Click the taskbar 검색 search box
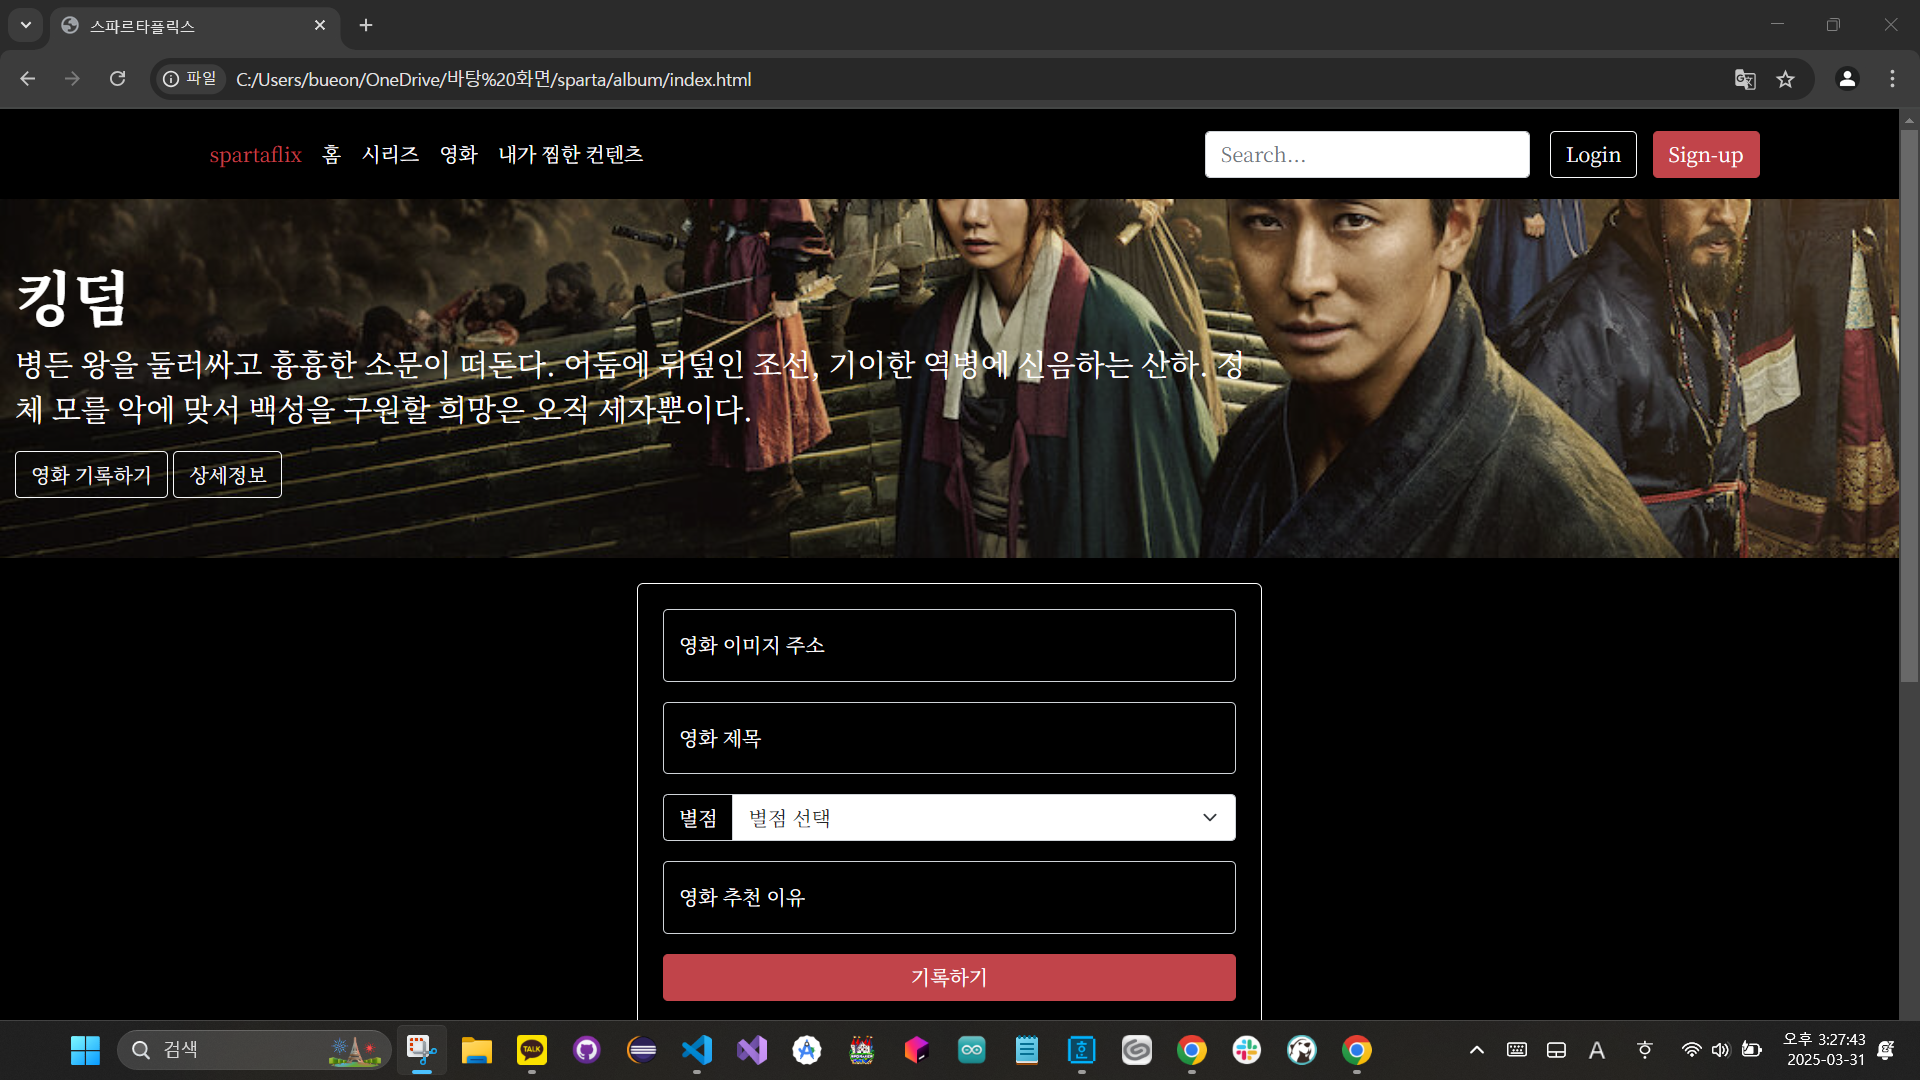This screenshot has height=1080, width=1920. point(254,1050)
